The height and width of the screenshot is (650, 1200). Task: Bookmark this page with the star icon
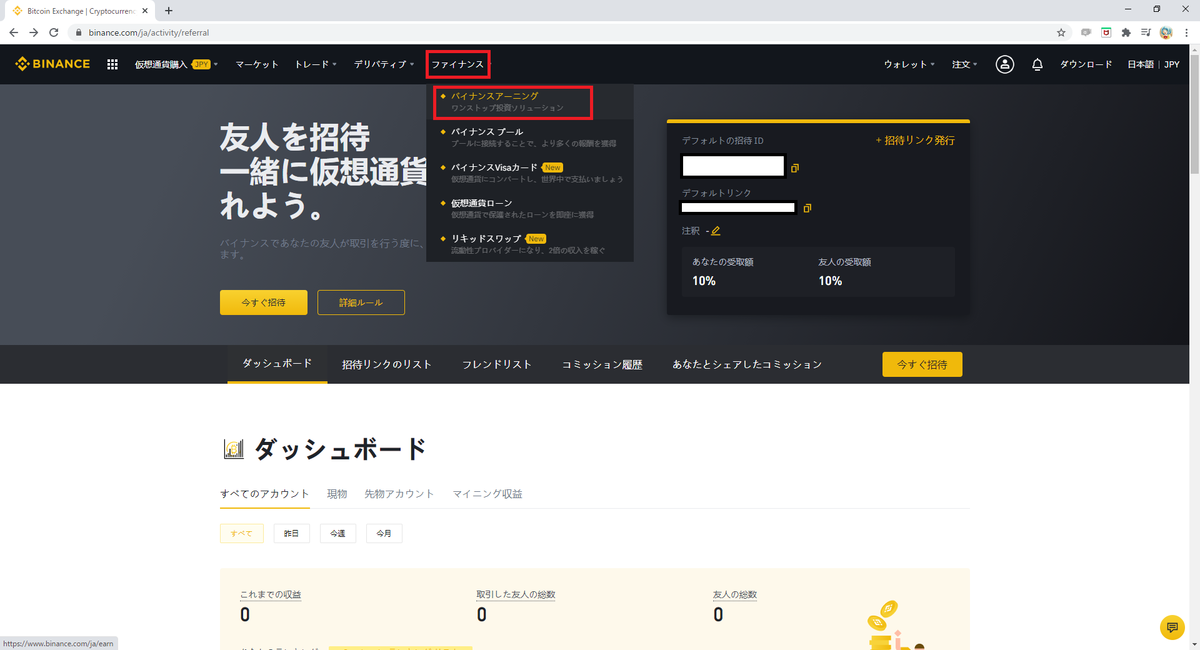point(1061,32)
